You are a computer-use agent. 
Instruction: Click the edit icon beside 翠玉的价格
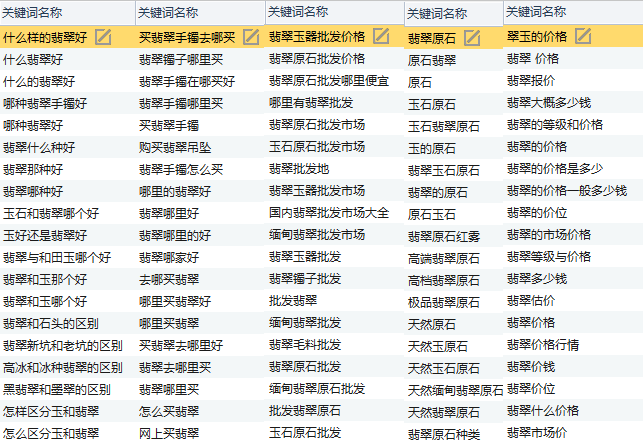coord(583,36)
